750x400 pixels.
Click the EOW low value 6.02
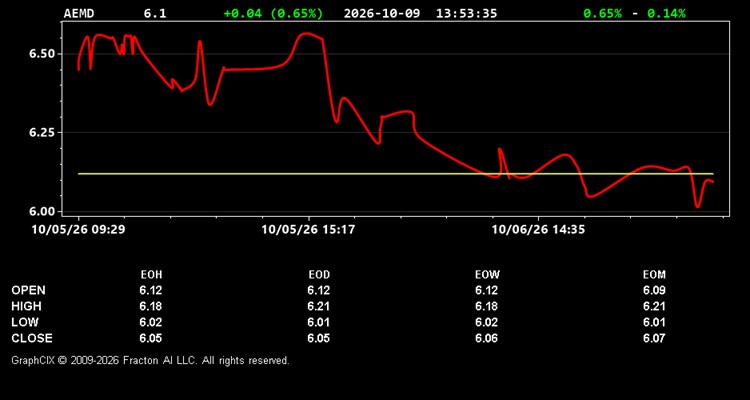click(486, 322)
